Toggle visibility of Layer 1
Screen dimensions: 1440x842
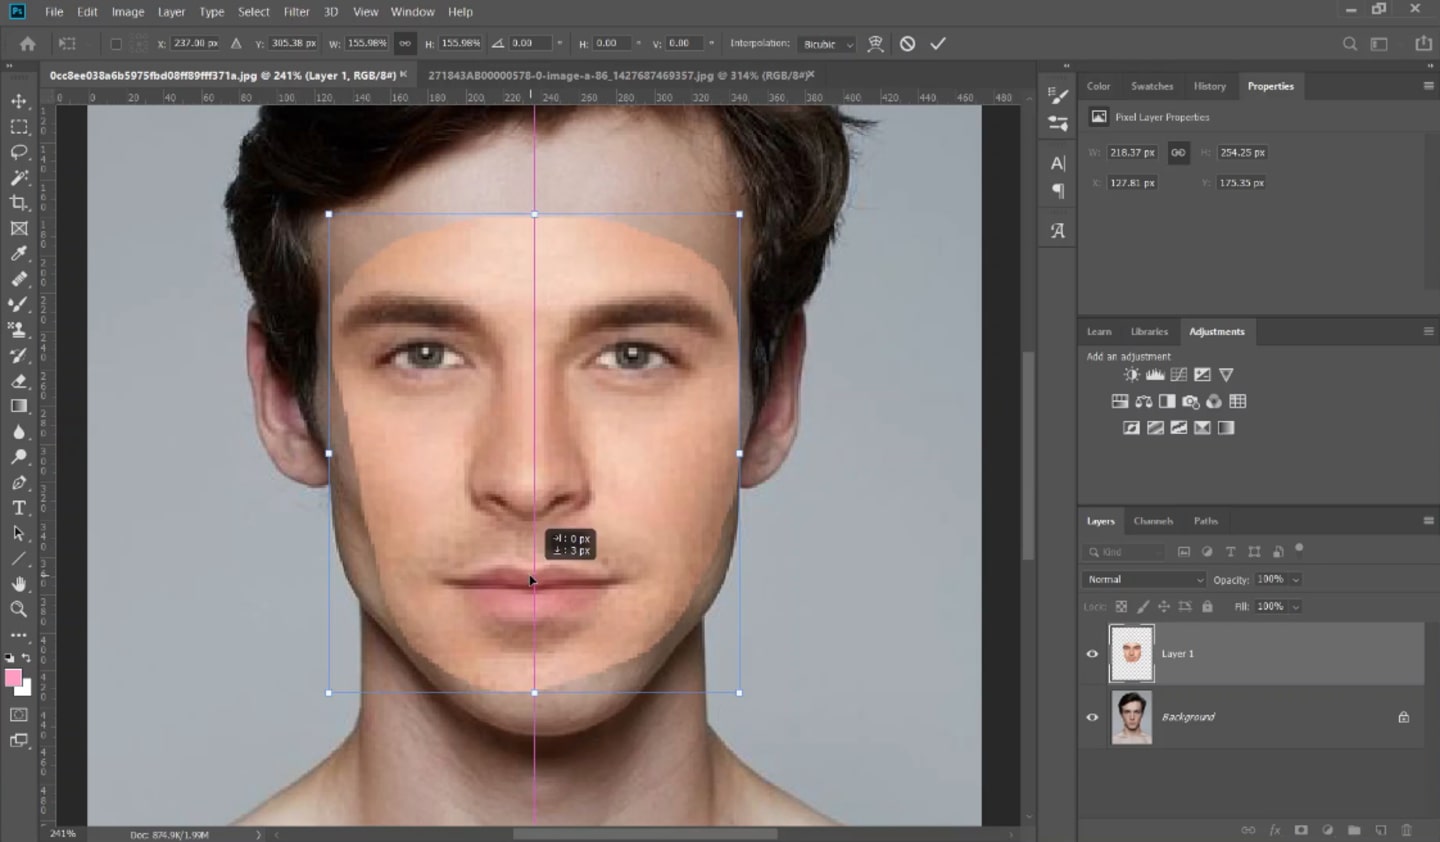(x=1092, y=653)
